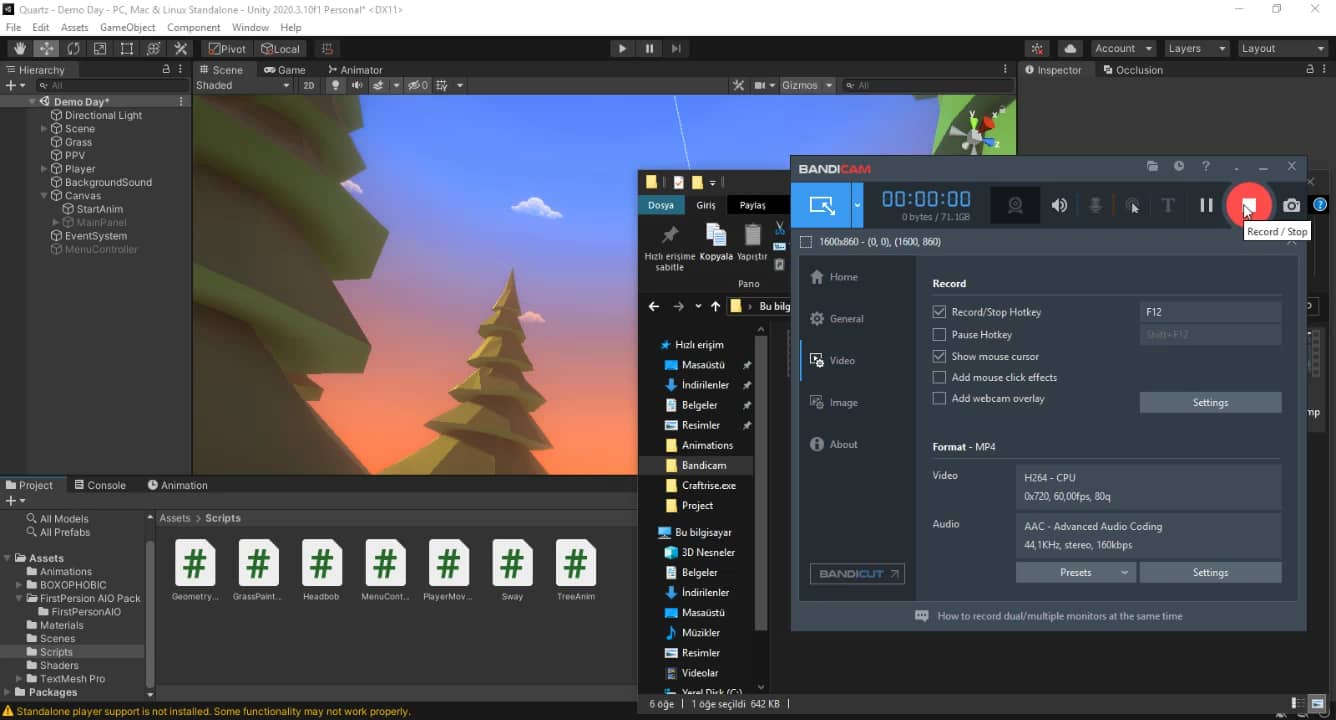Click the Bandicut button
Viewport: 1336px width, 720px height.
[x=857, y=573]
